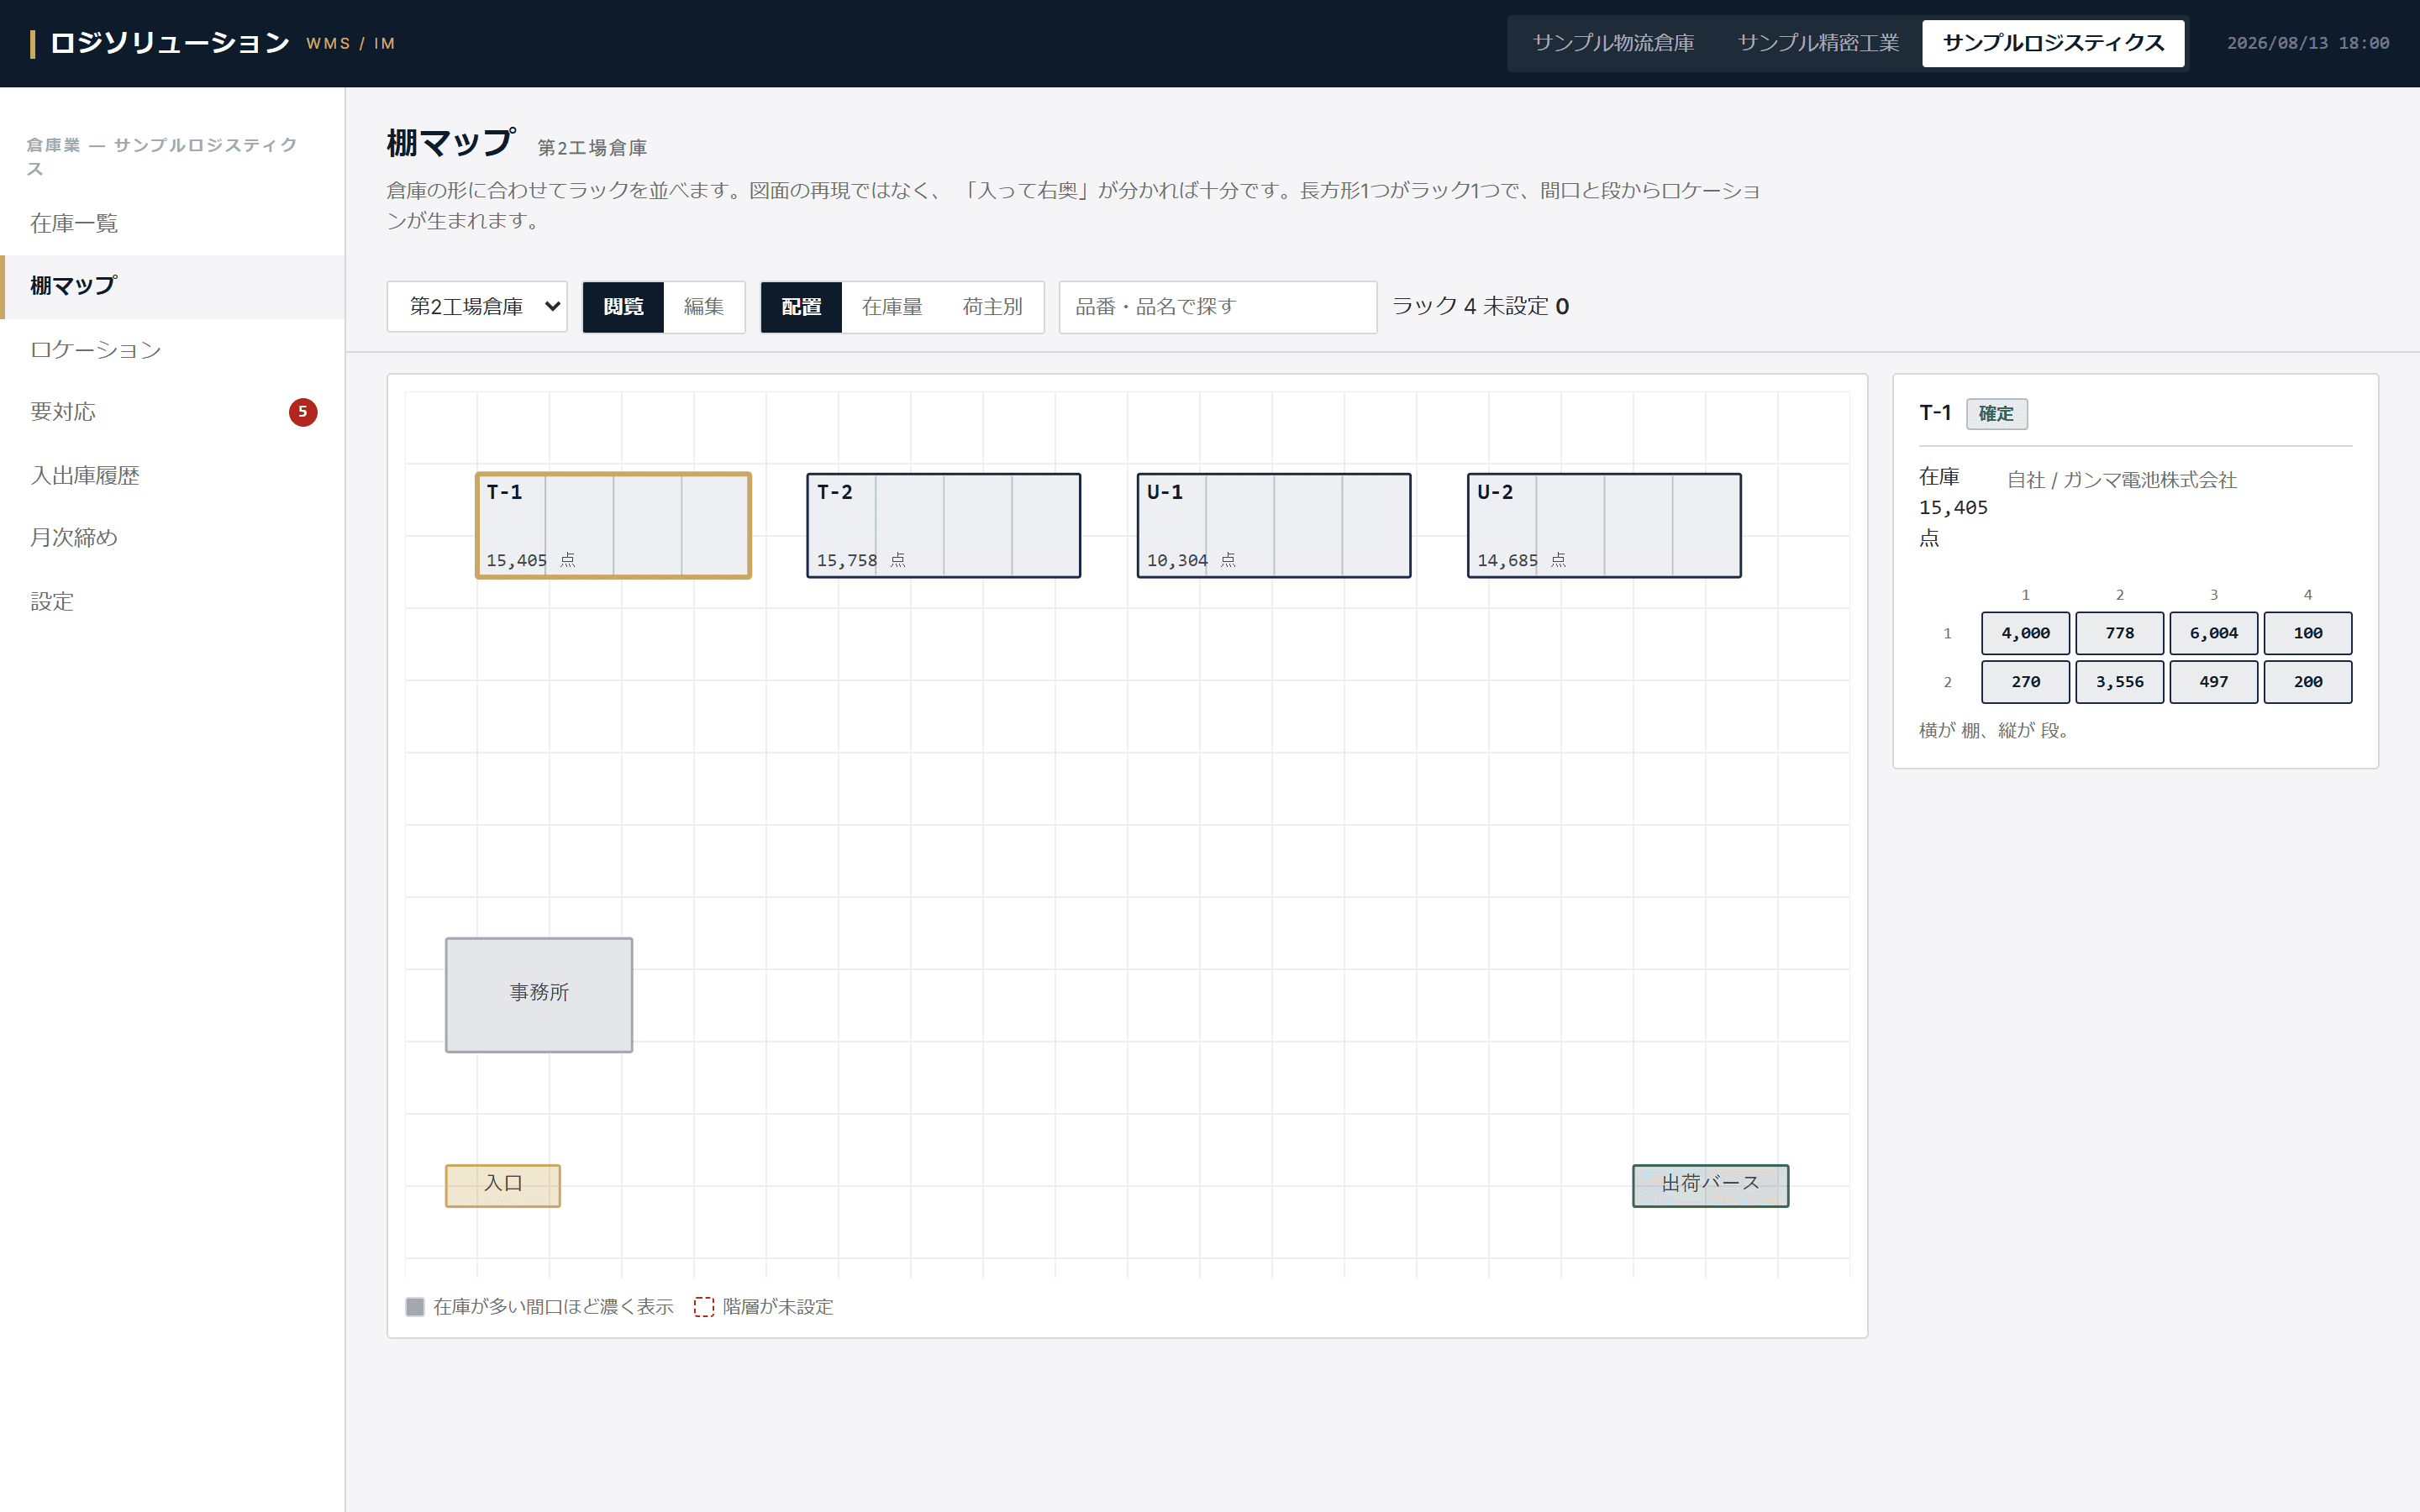Click 自社 / ガンマ電池株式会社 owner text
2420x1512 pixels.
(x=2121, y=480)
